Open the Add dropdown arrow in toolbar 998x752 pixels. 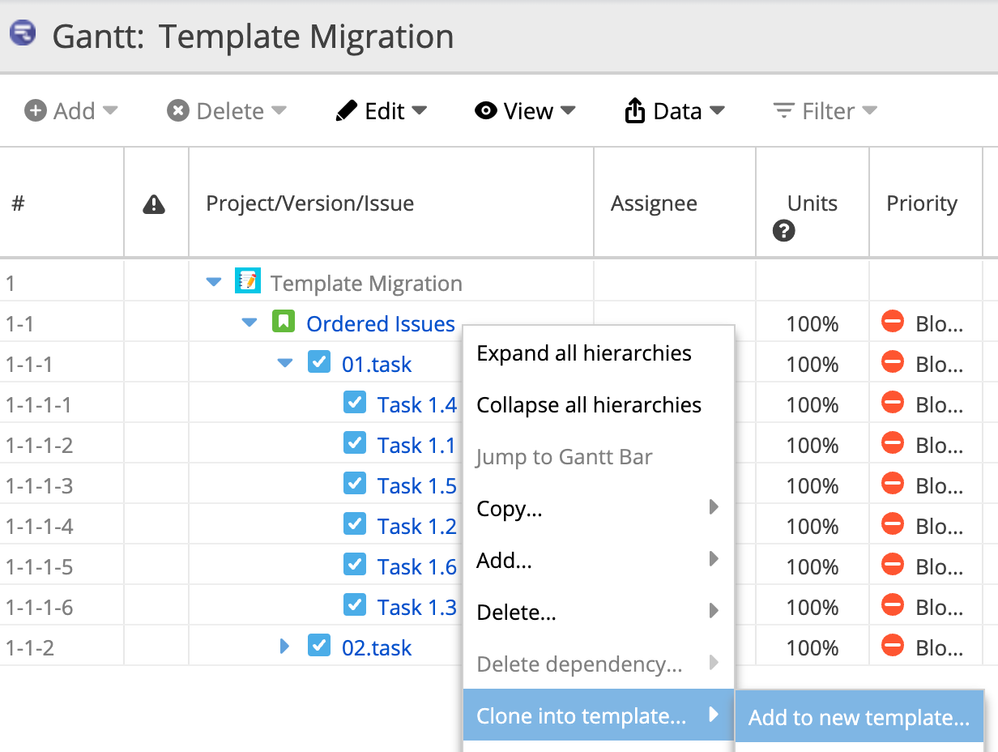110,110
